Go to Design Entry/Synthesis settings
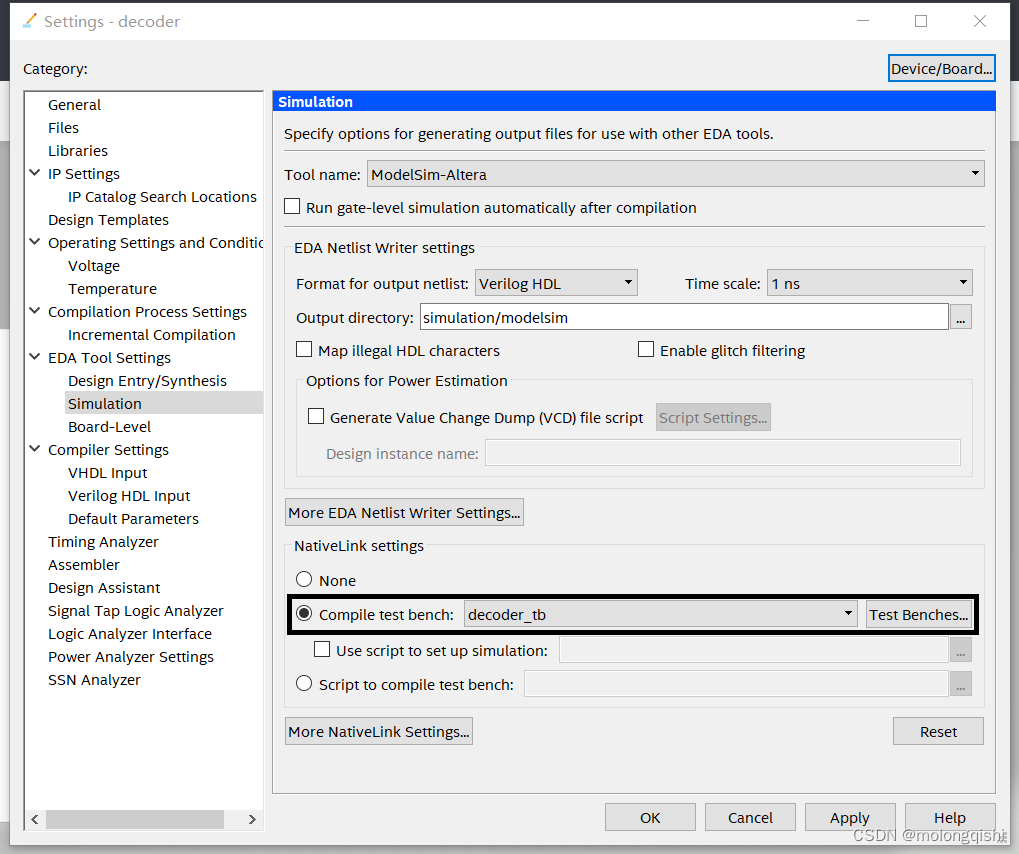 click(x=148, y=381)
